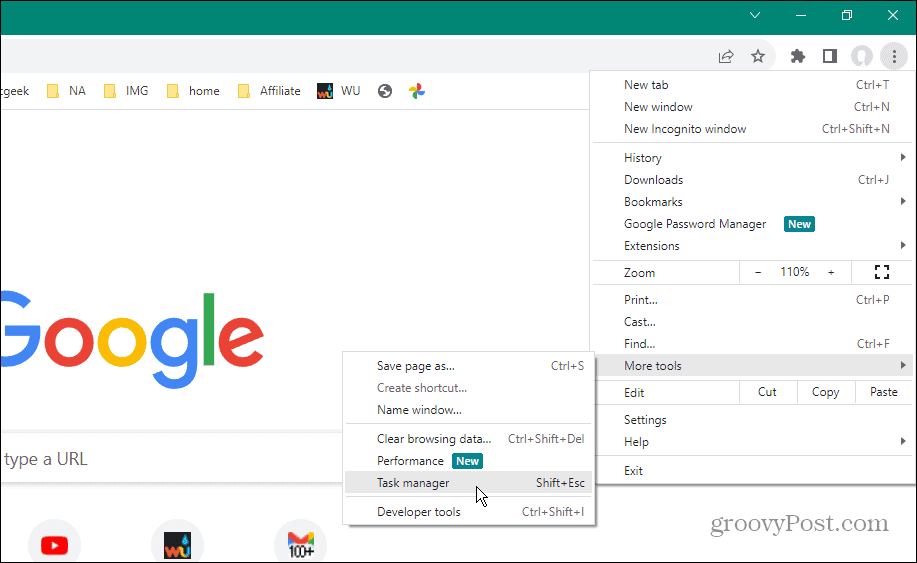
Task: Click the 110% zoom level value
Action: [x=794, y=272]
